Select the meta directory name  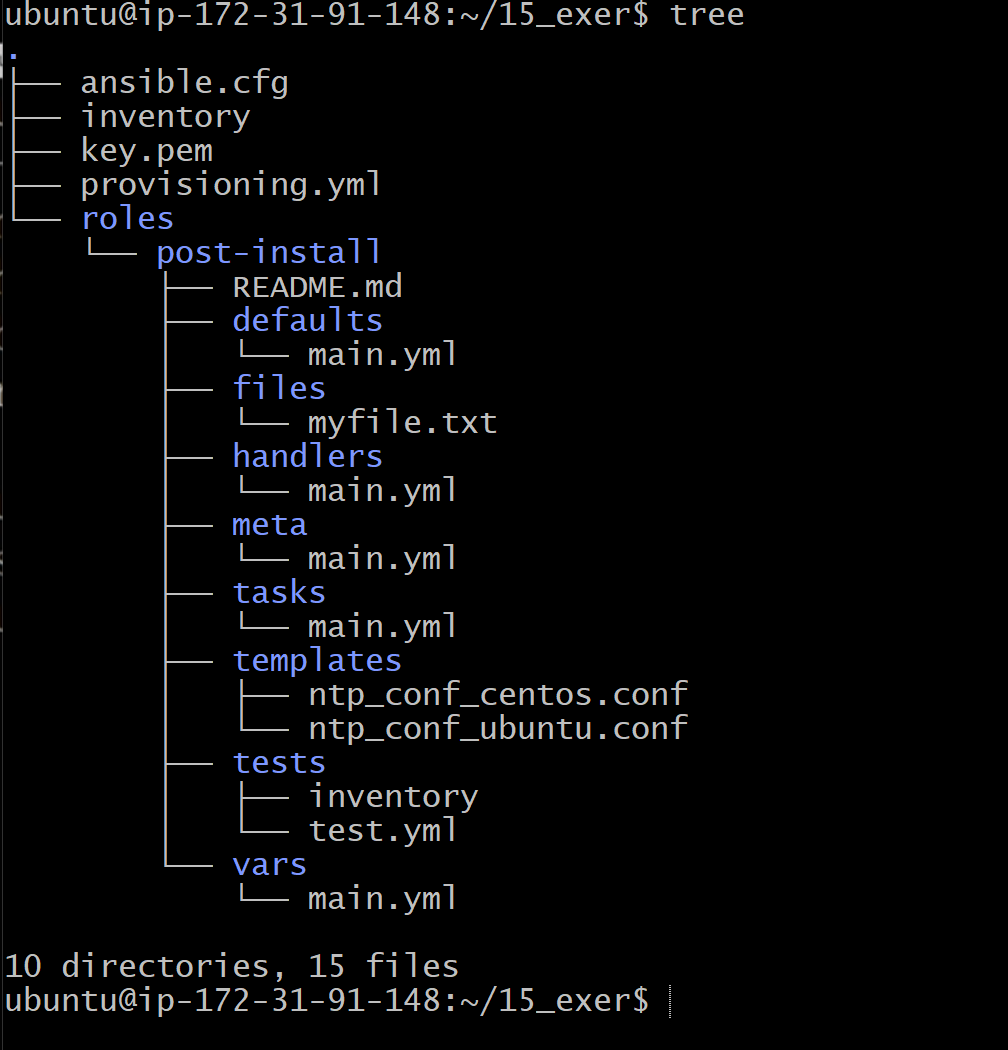270,525
